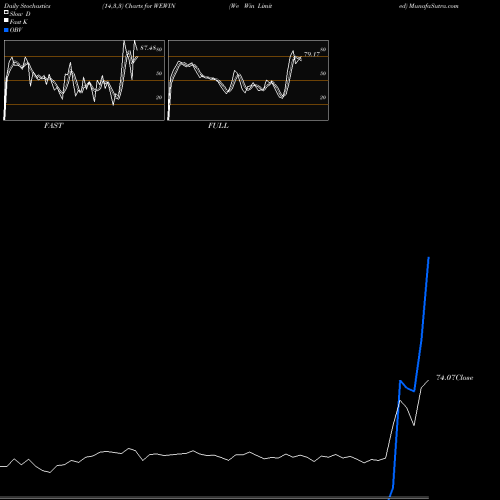Click the blue OBV line peak
The image size is (500, 500).
pos(429,258)
